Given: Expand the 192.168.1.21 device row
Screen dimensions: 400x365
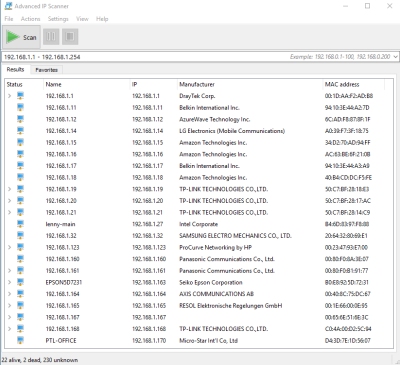Looking at the screenshot, I should (9, 212).
